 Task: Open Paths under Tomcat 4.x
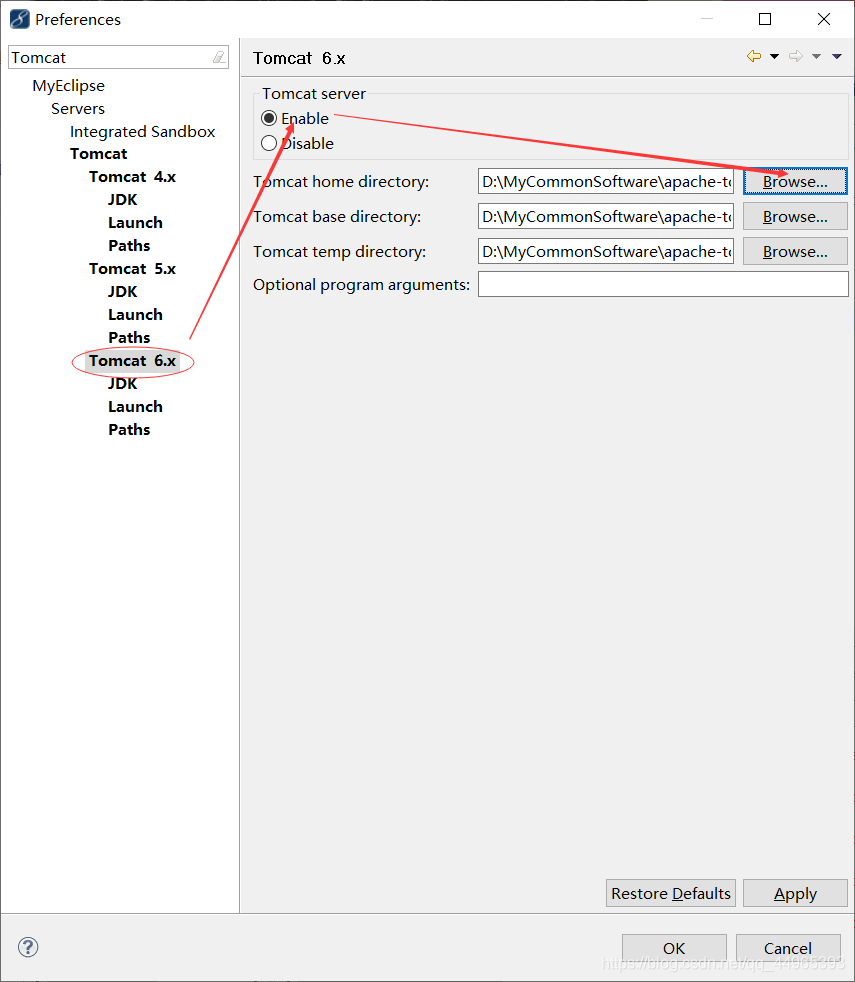point(129,246)
